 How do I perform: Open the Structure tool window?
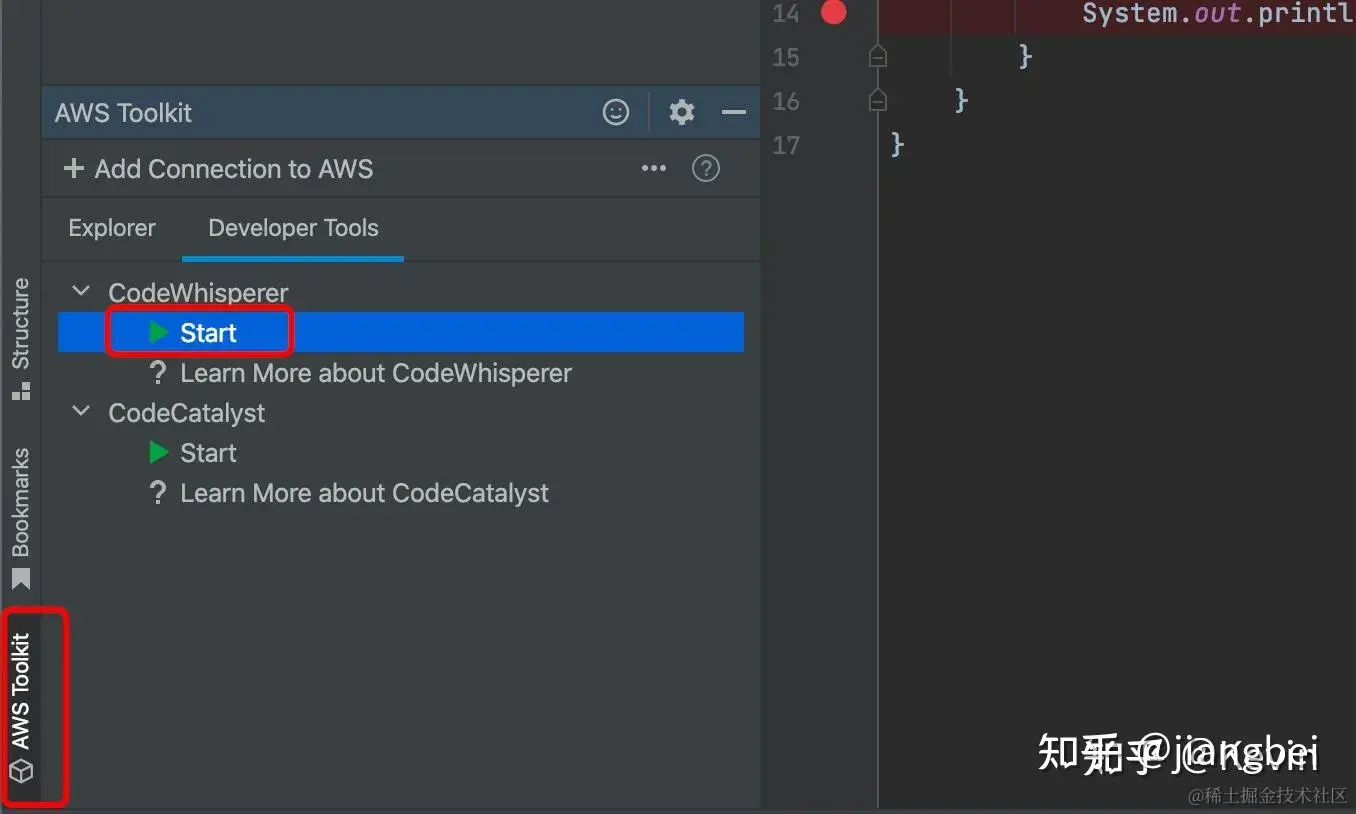(21, 338)
